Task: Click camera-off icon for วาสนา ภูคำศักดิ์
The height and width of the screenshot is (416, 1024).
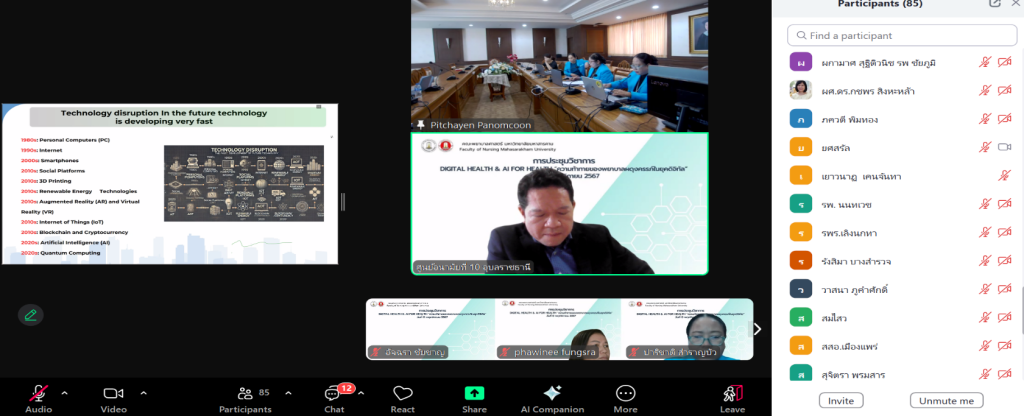Action: pos(1004,289)
